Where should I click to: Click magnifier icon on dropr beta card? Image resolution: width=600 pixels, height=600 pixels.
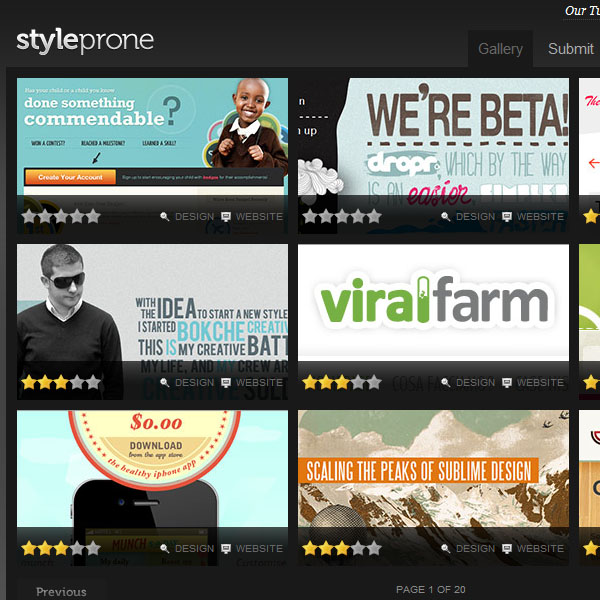[445, 217]
